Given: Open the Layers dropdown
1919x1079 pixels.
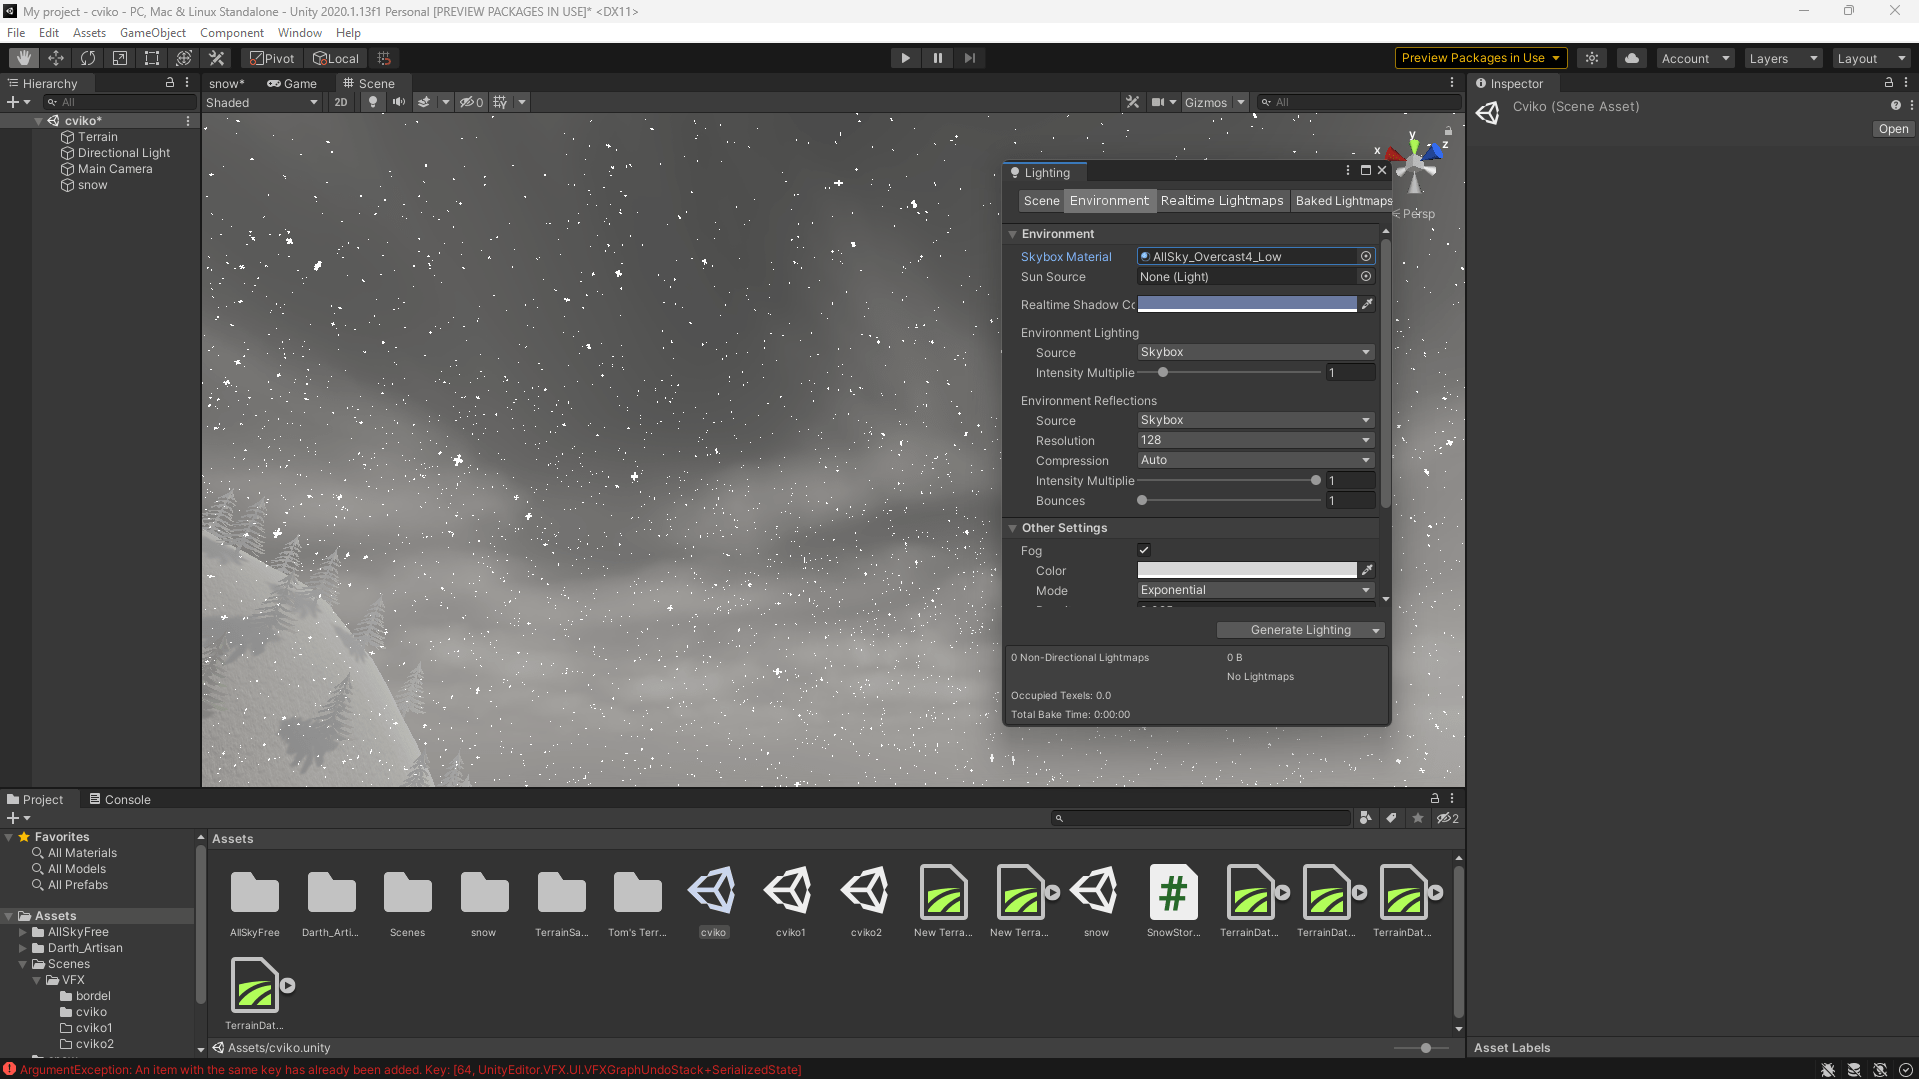Looking at the screenshot, I should pyautogui.click(x=1783, y=58).
